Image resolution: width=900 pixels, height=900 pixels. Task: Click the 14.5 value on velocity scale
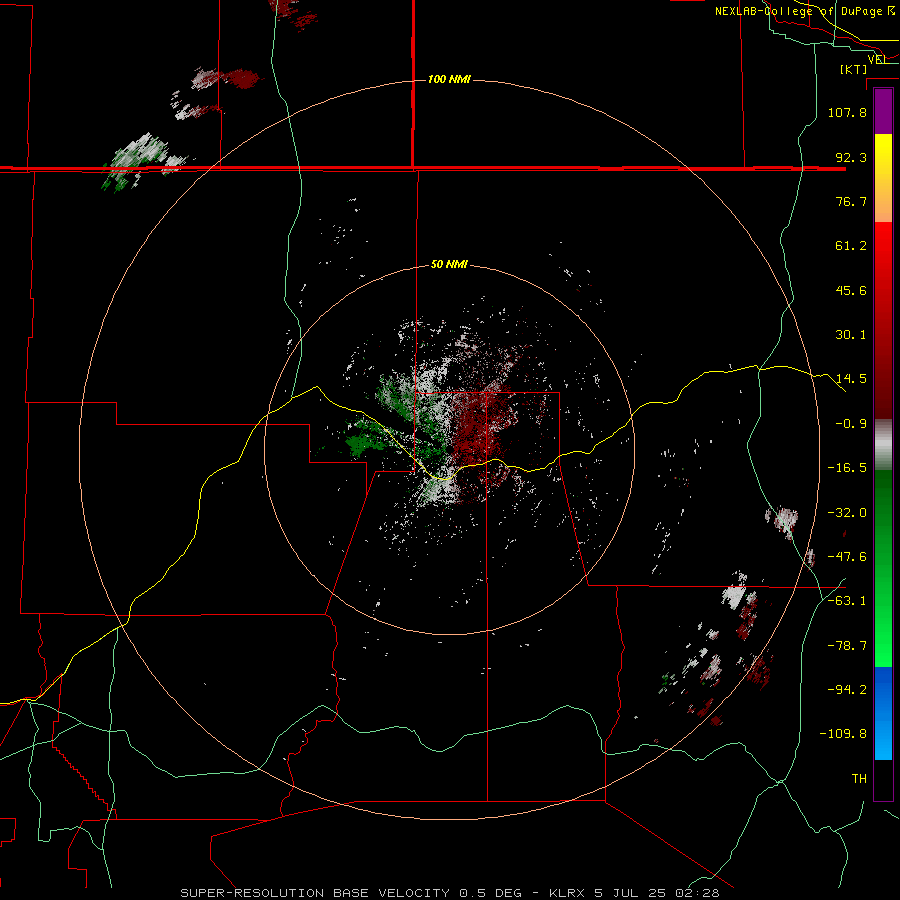pos(851,379)
